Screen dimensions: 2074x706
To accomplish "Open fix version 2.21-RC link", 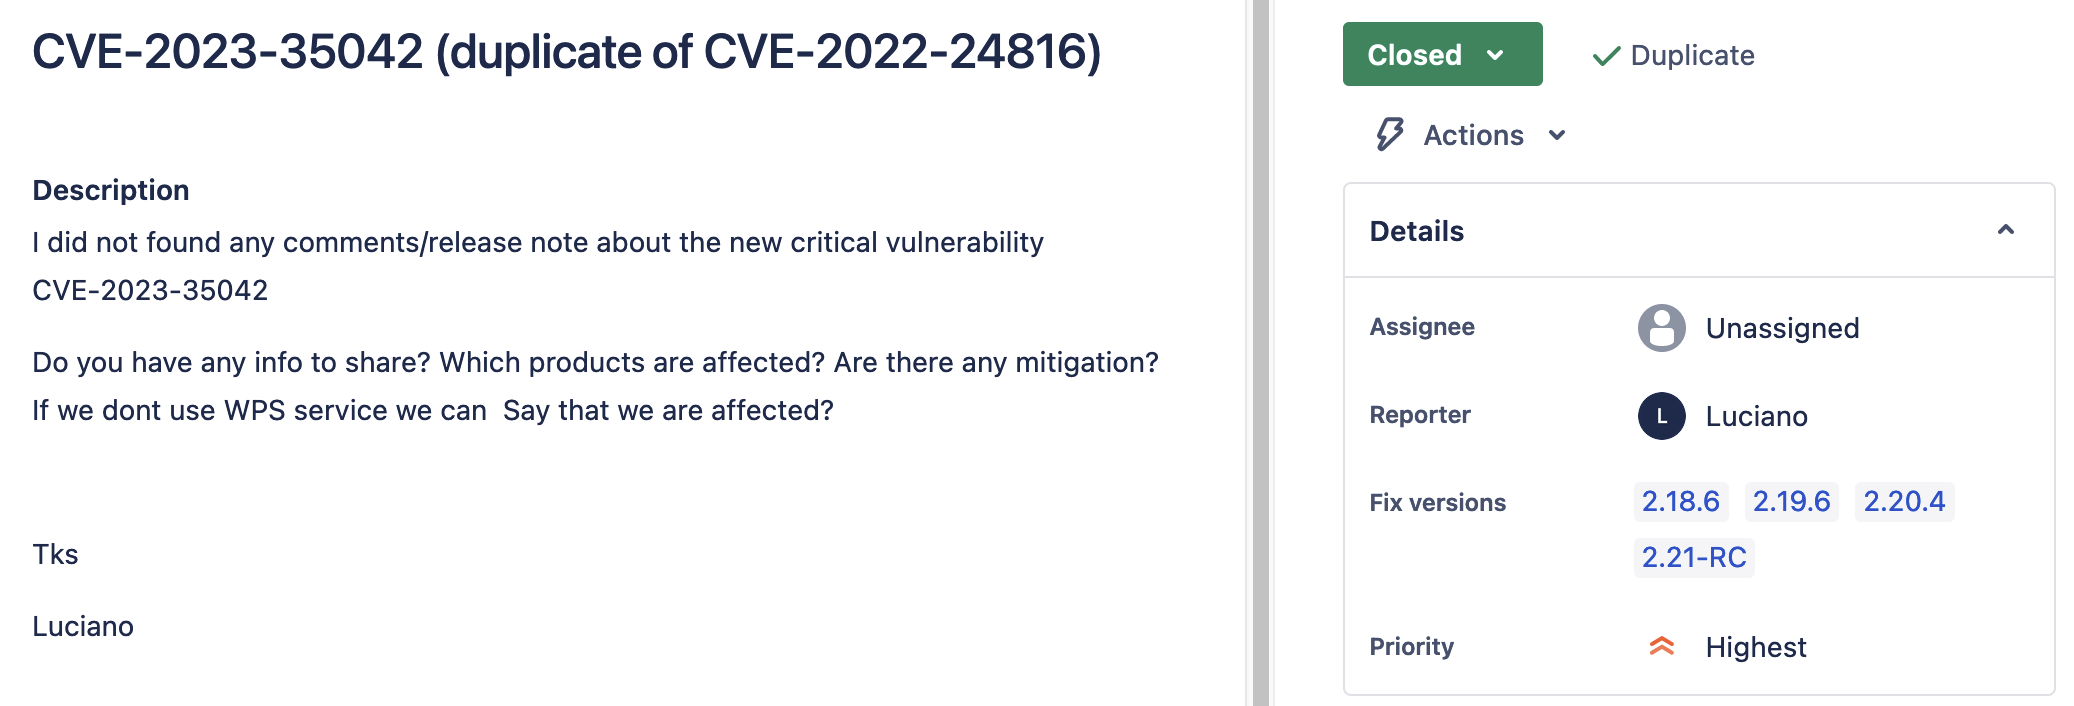I will (1693, 557).
